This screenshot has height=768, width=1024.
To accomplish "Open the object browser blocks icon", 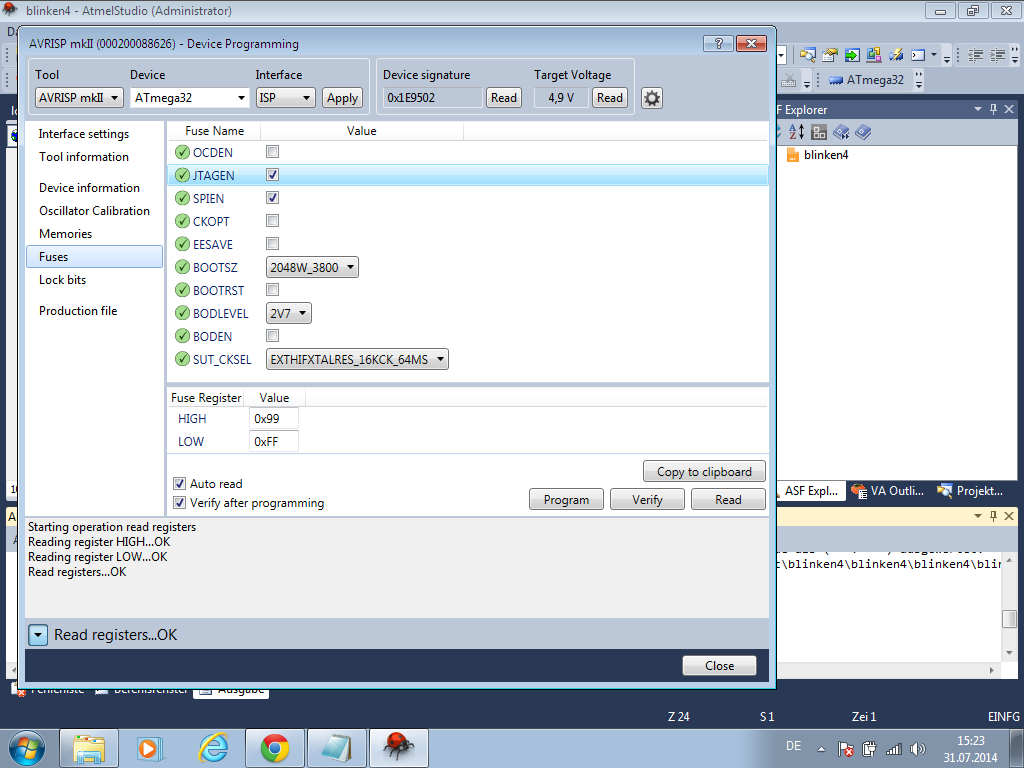I will tap(874, 55).
